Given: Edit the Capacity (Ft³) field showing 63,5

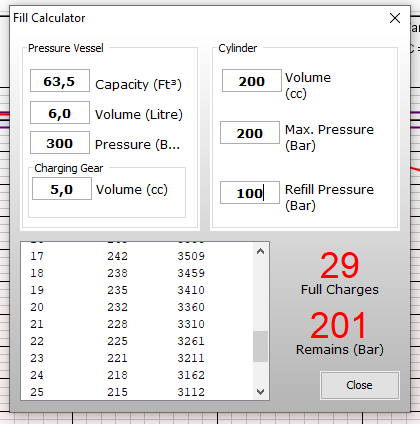Looking at the screenshot, I should [x=60, y=81].
